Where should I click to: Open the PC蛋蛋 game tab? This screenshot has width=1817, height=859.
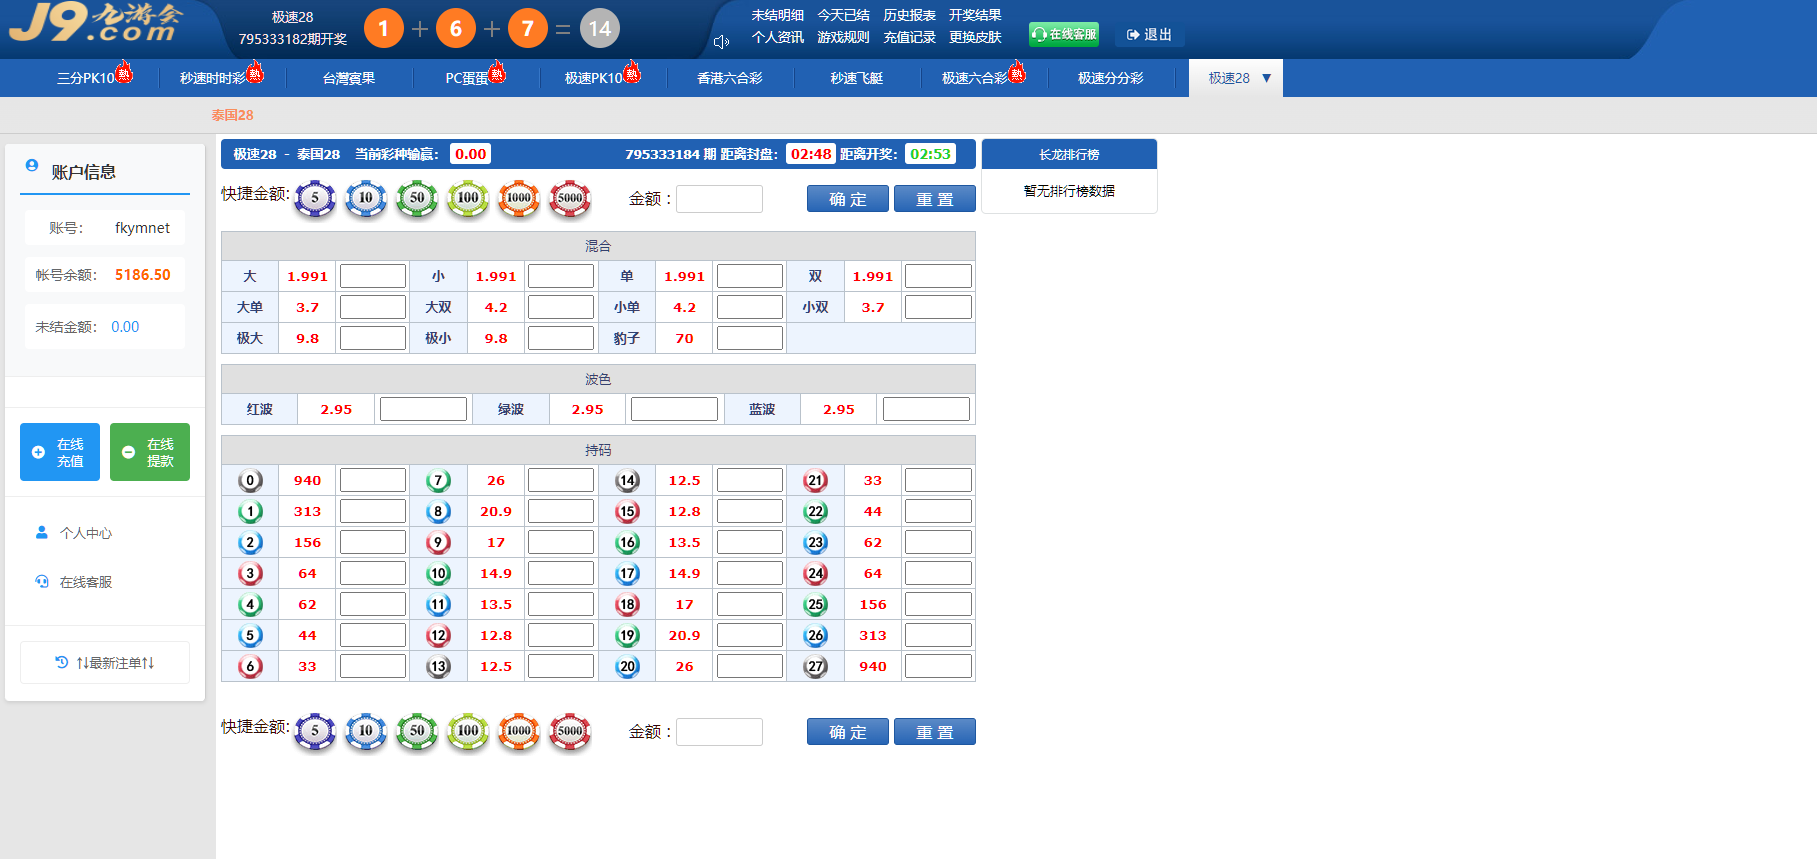pyautogui.click(x=468, y=78)
